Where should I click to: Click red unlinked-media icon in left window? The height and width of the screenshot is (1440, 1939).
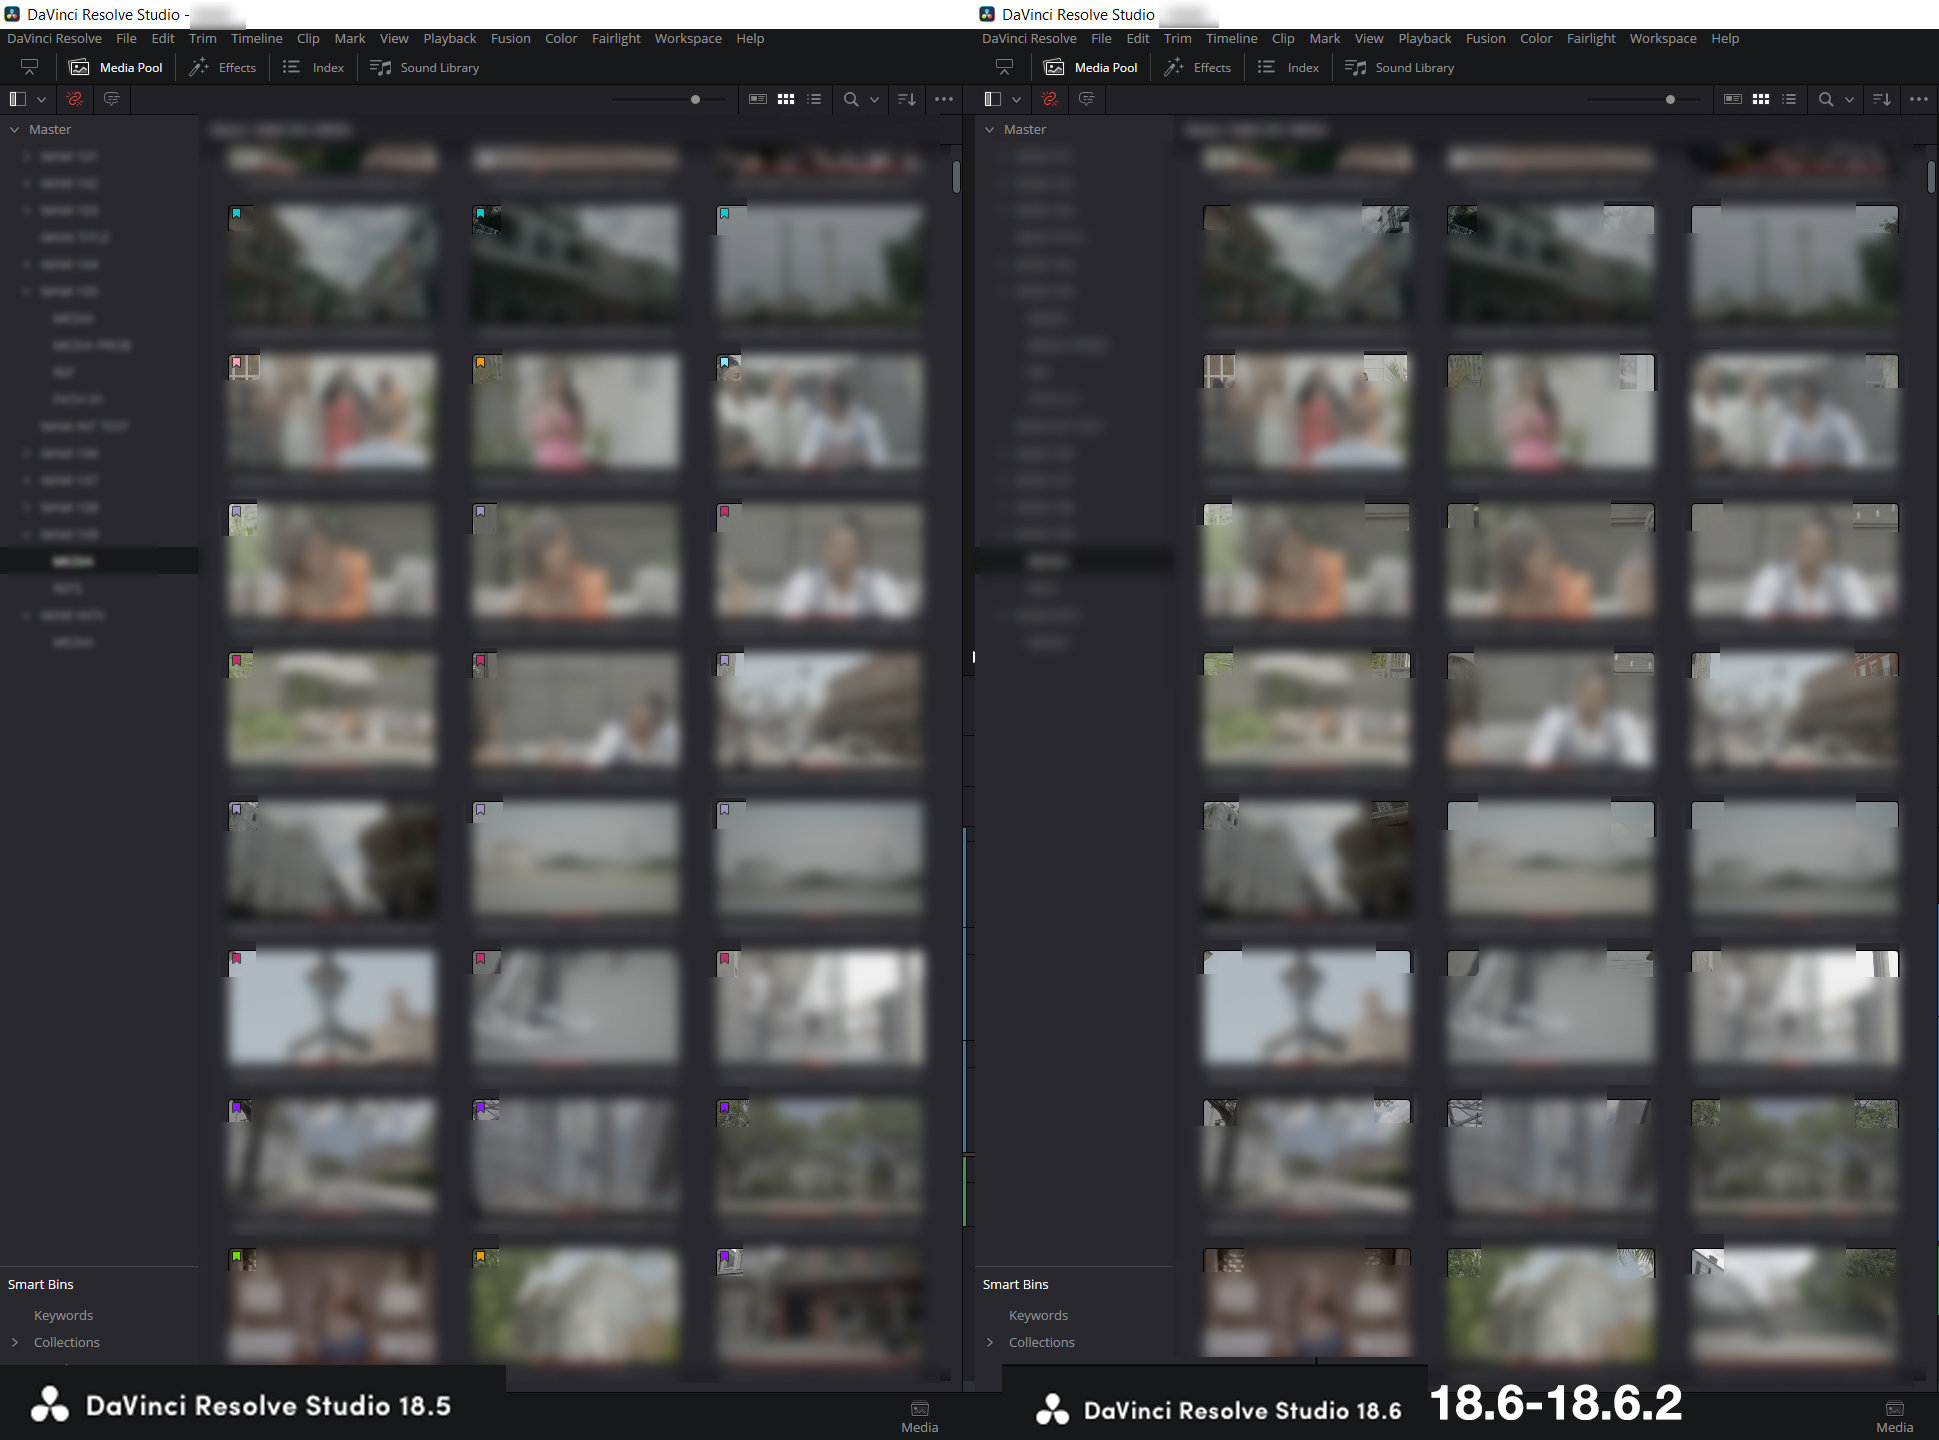click(x=74, y=99)
